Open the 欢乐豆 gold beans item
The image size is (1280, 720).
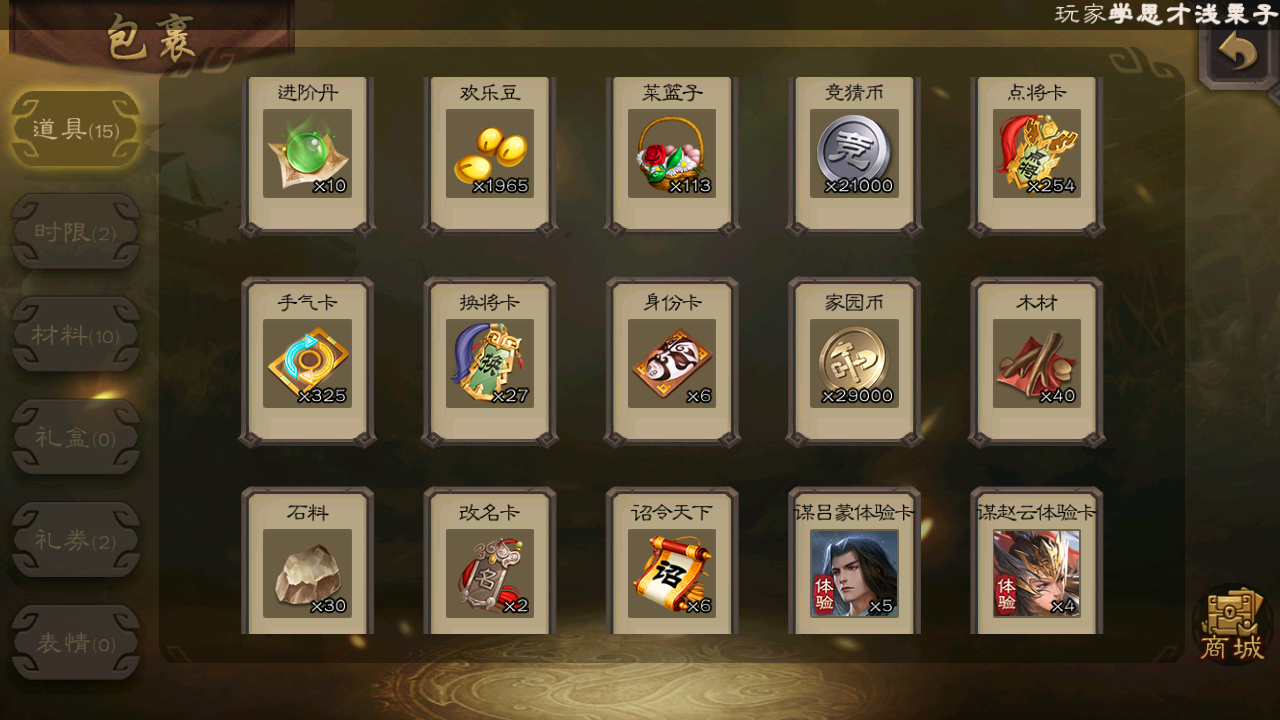coord(489,153)
